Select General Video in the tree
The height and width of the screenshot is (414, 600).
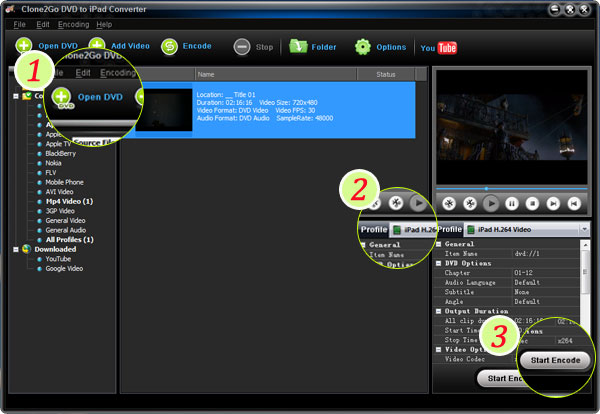(x=65, y=221)
